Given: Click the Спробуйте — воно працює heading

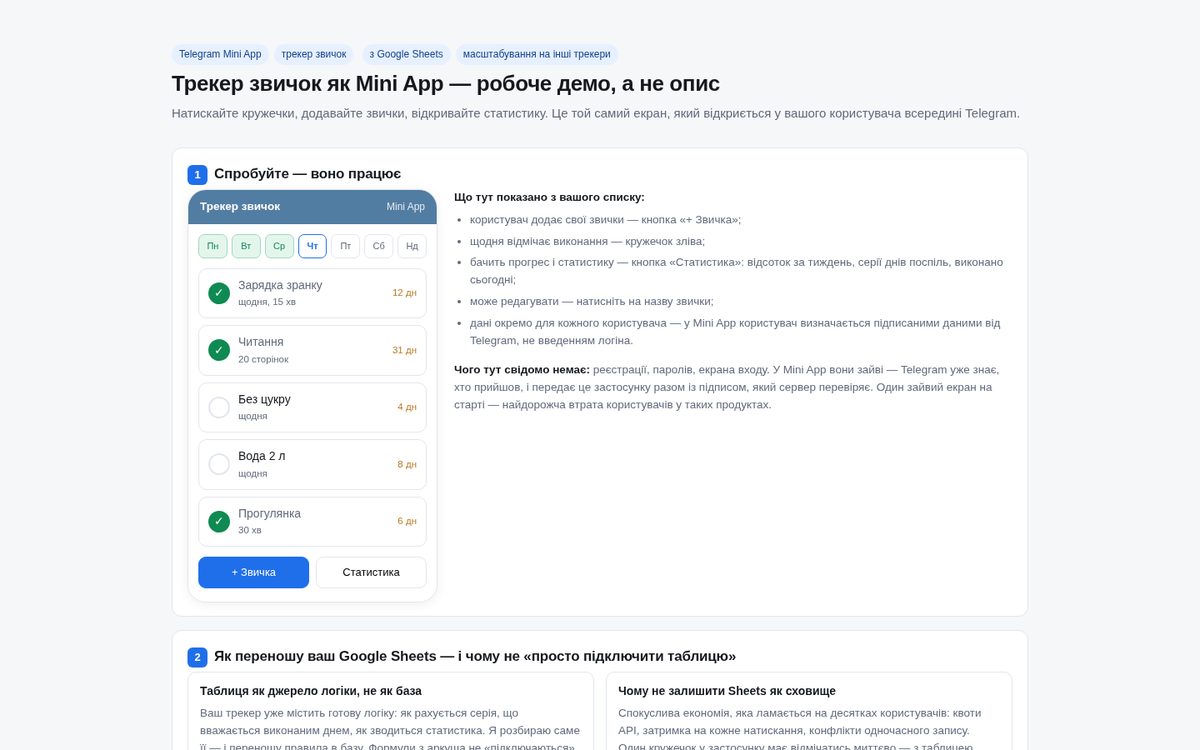Looking at the screenshot, I should click(307, 174).
